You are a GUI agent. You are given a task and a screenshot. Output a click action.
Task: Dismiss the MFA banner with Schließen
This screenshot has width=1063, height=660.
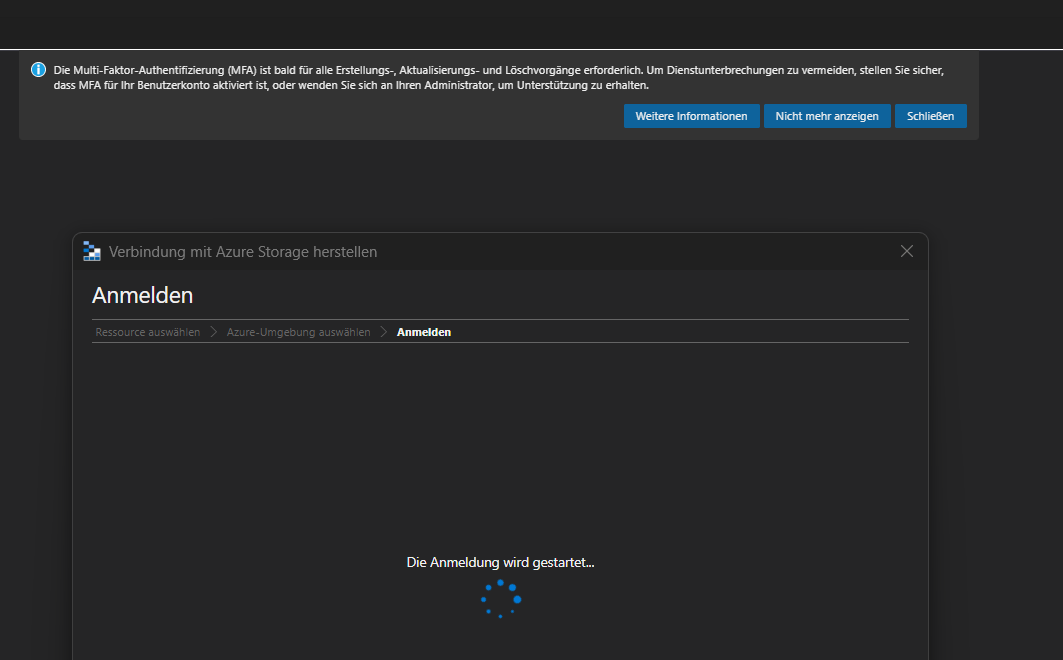[930, 116]
